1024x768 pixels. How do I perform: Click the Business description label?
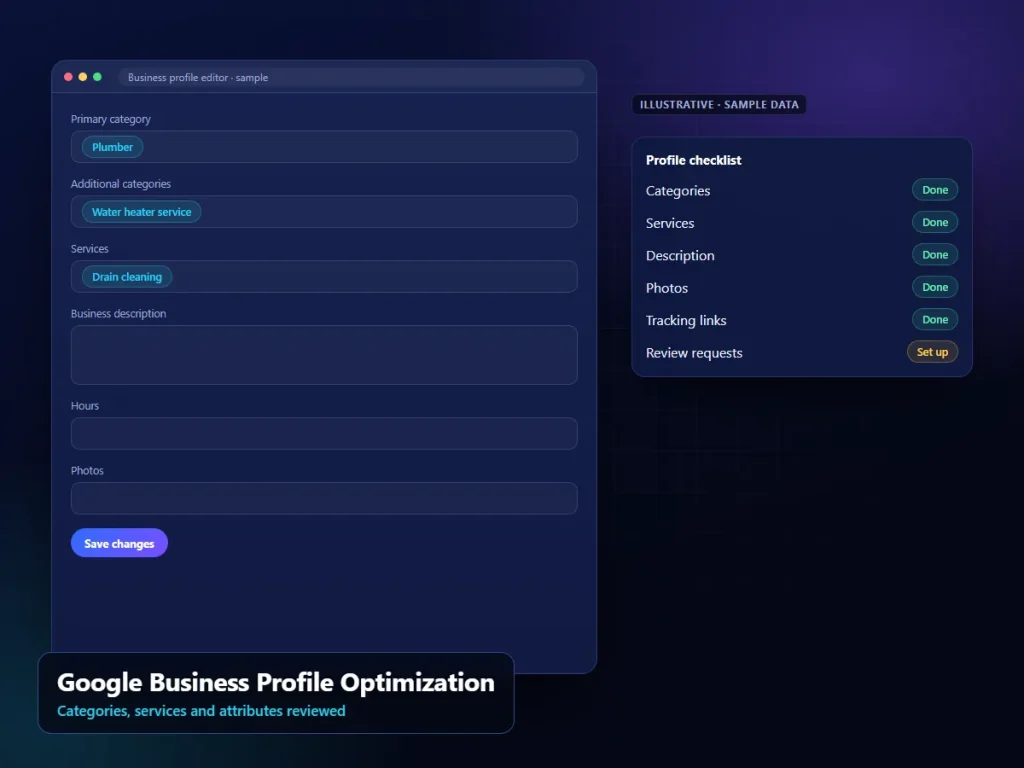pyautogui.click(x=118, y=313)
